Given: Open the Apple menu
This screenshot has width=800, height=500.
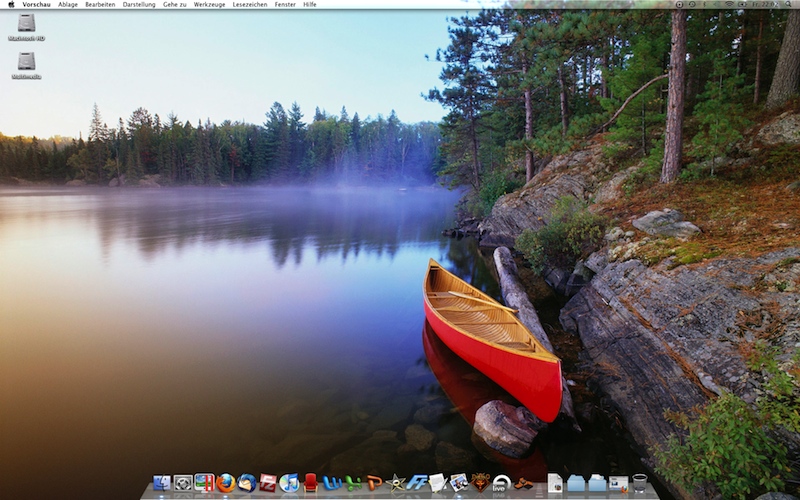Looking at the screenshot, I should 11,4.
